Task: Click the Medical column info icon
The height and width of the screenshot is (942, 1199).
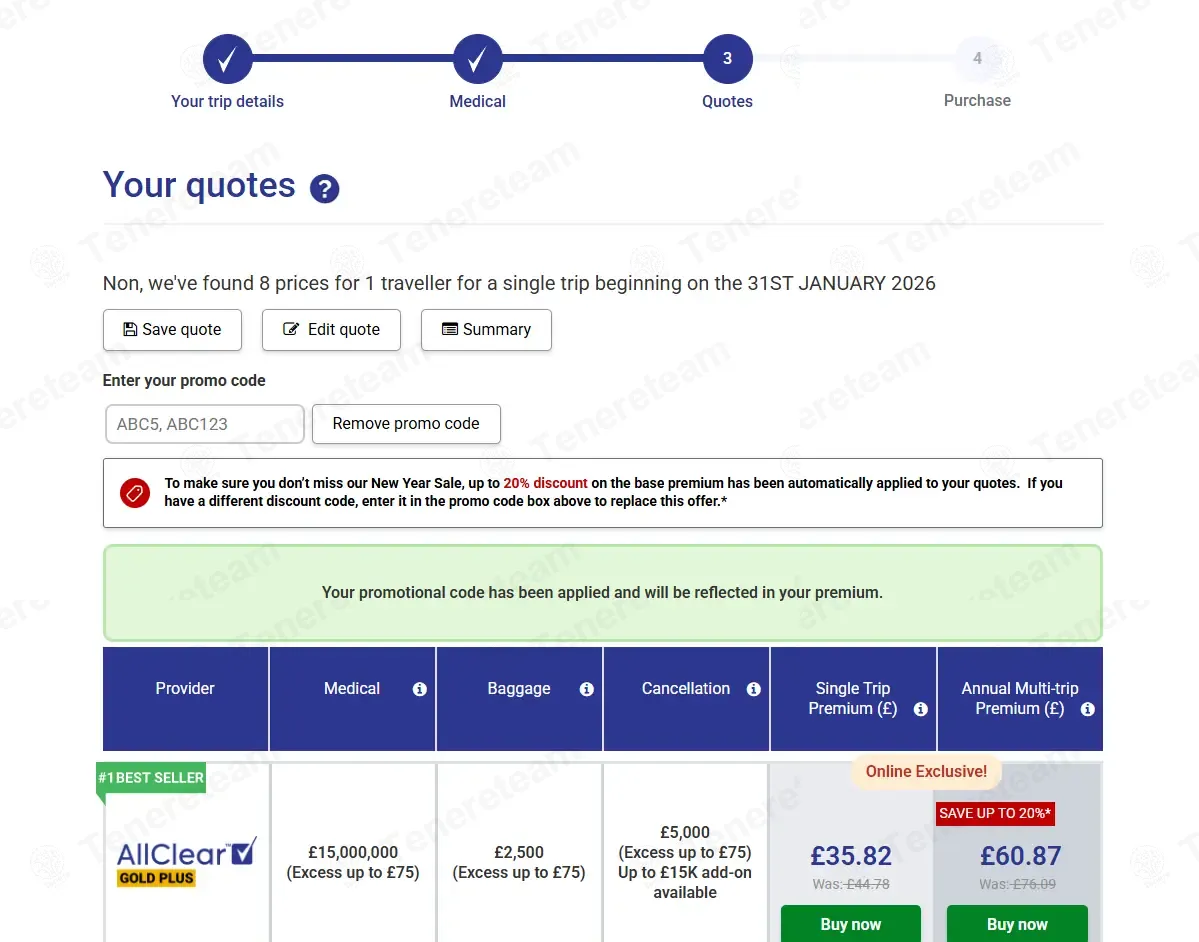Action: point(420,689)
